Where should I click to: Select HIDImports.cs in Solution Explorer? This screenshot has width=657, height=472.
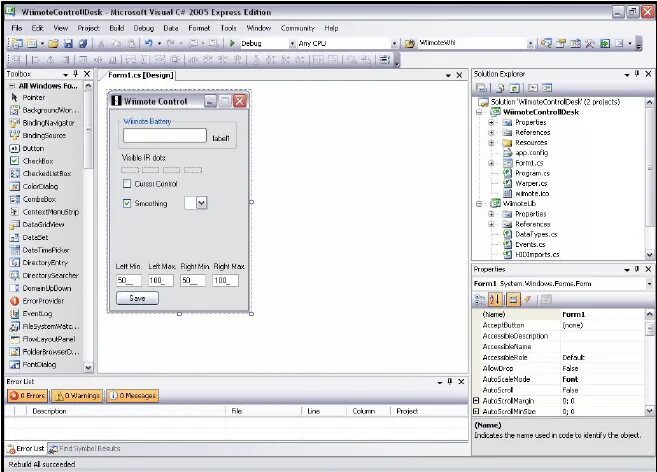click(x=537, y=254)
